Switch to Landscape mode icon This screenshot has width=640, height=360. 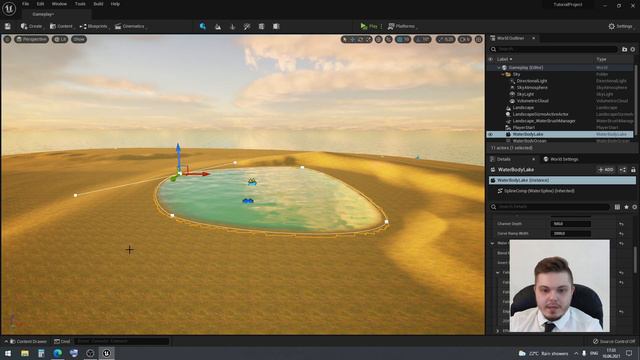coord(218,27)
